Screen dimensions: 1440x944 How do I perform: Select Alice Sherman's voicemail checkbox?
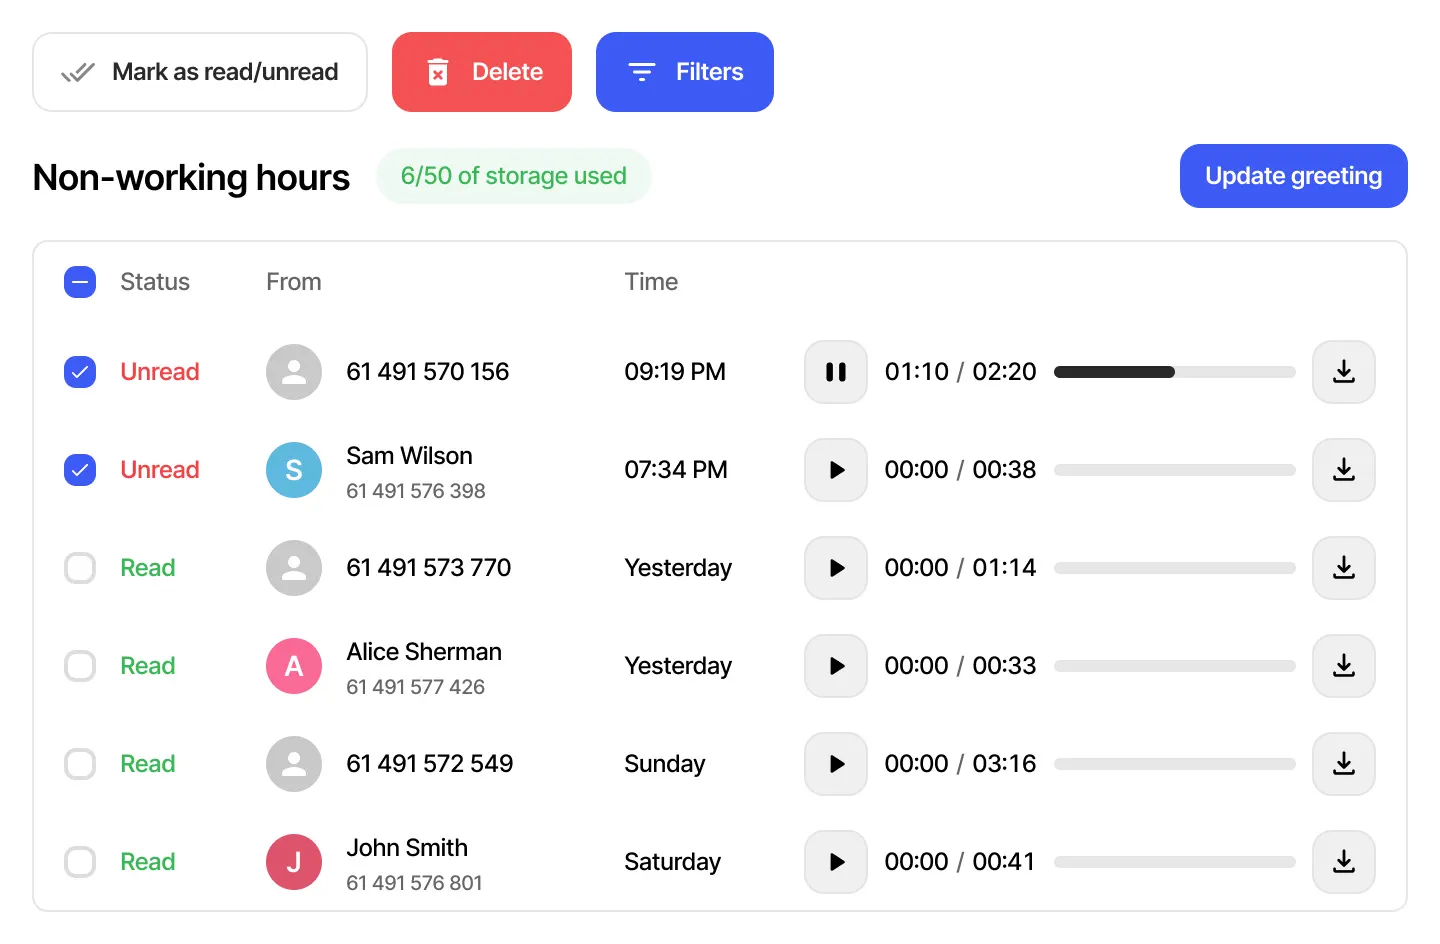click(80, 666)
